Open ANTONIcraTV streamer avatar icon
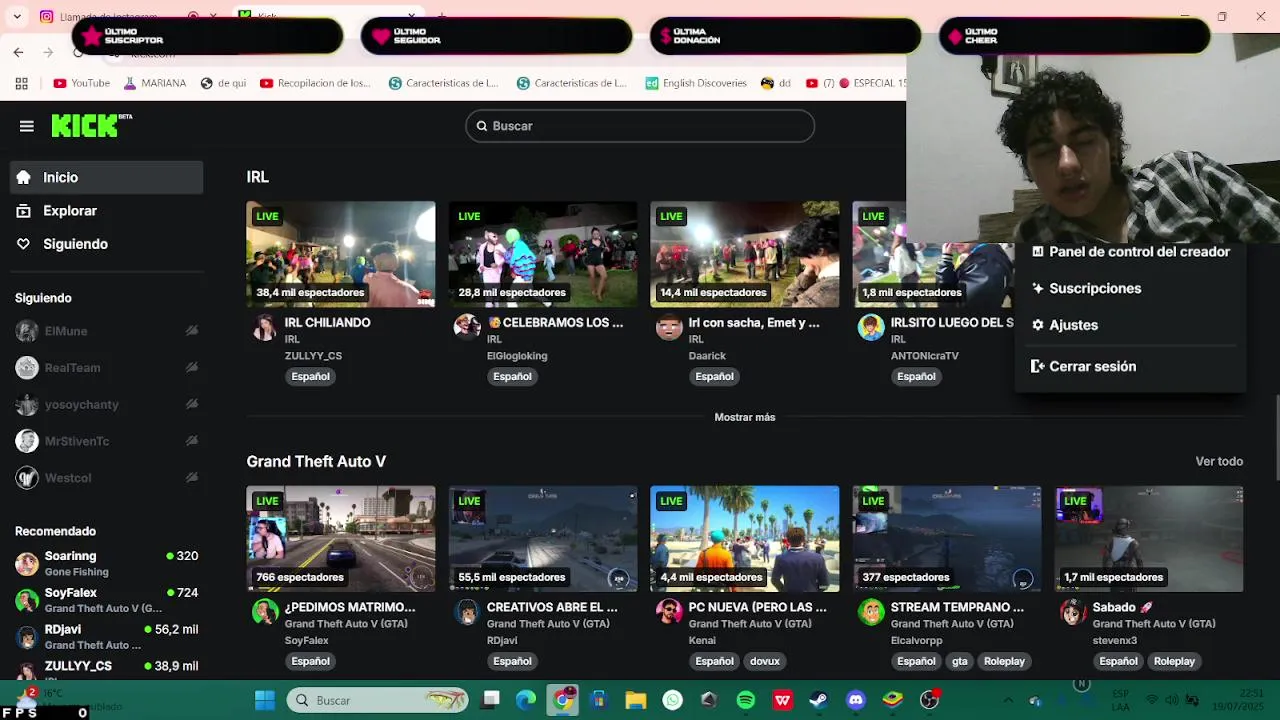 tap(871, 327)
